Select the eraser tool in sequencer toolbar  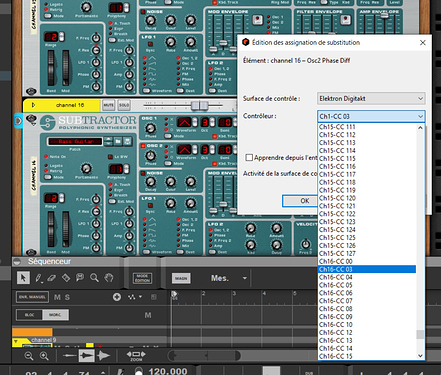pos(52,278)
